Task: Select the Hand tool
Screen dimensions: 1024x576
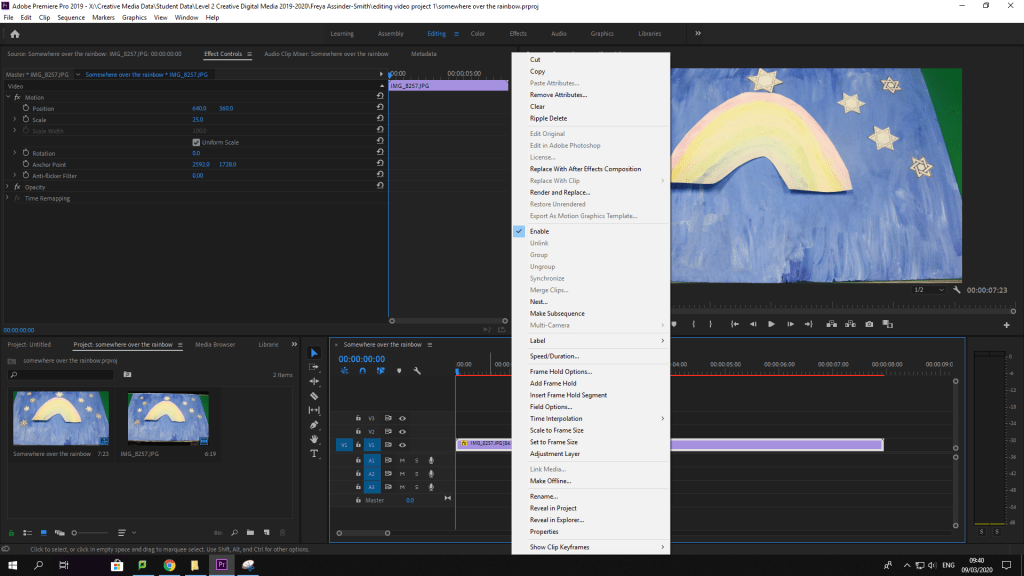Action: (x=314, y=439)
